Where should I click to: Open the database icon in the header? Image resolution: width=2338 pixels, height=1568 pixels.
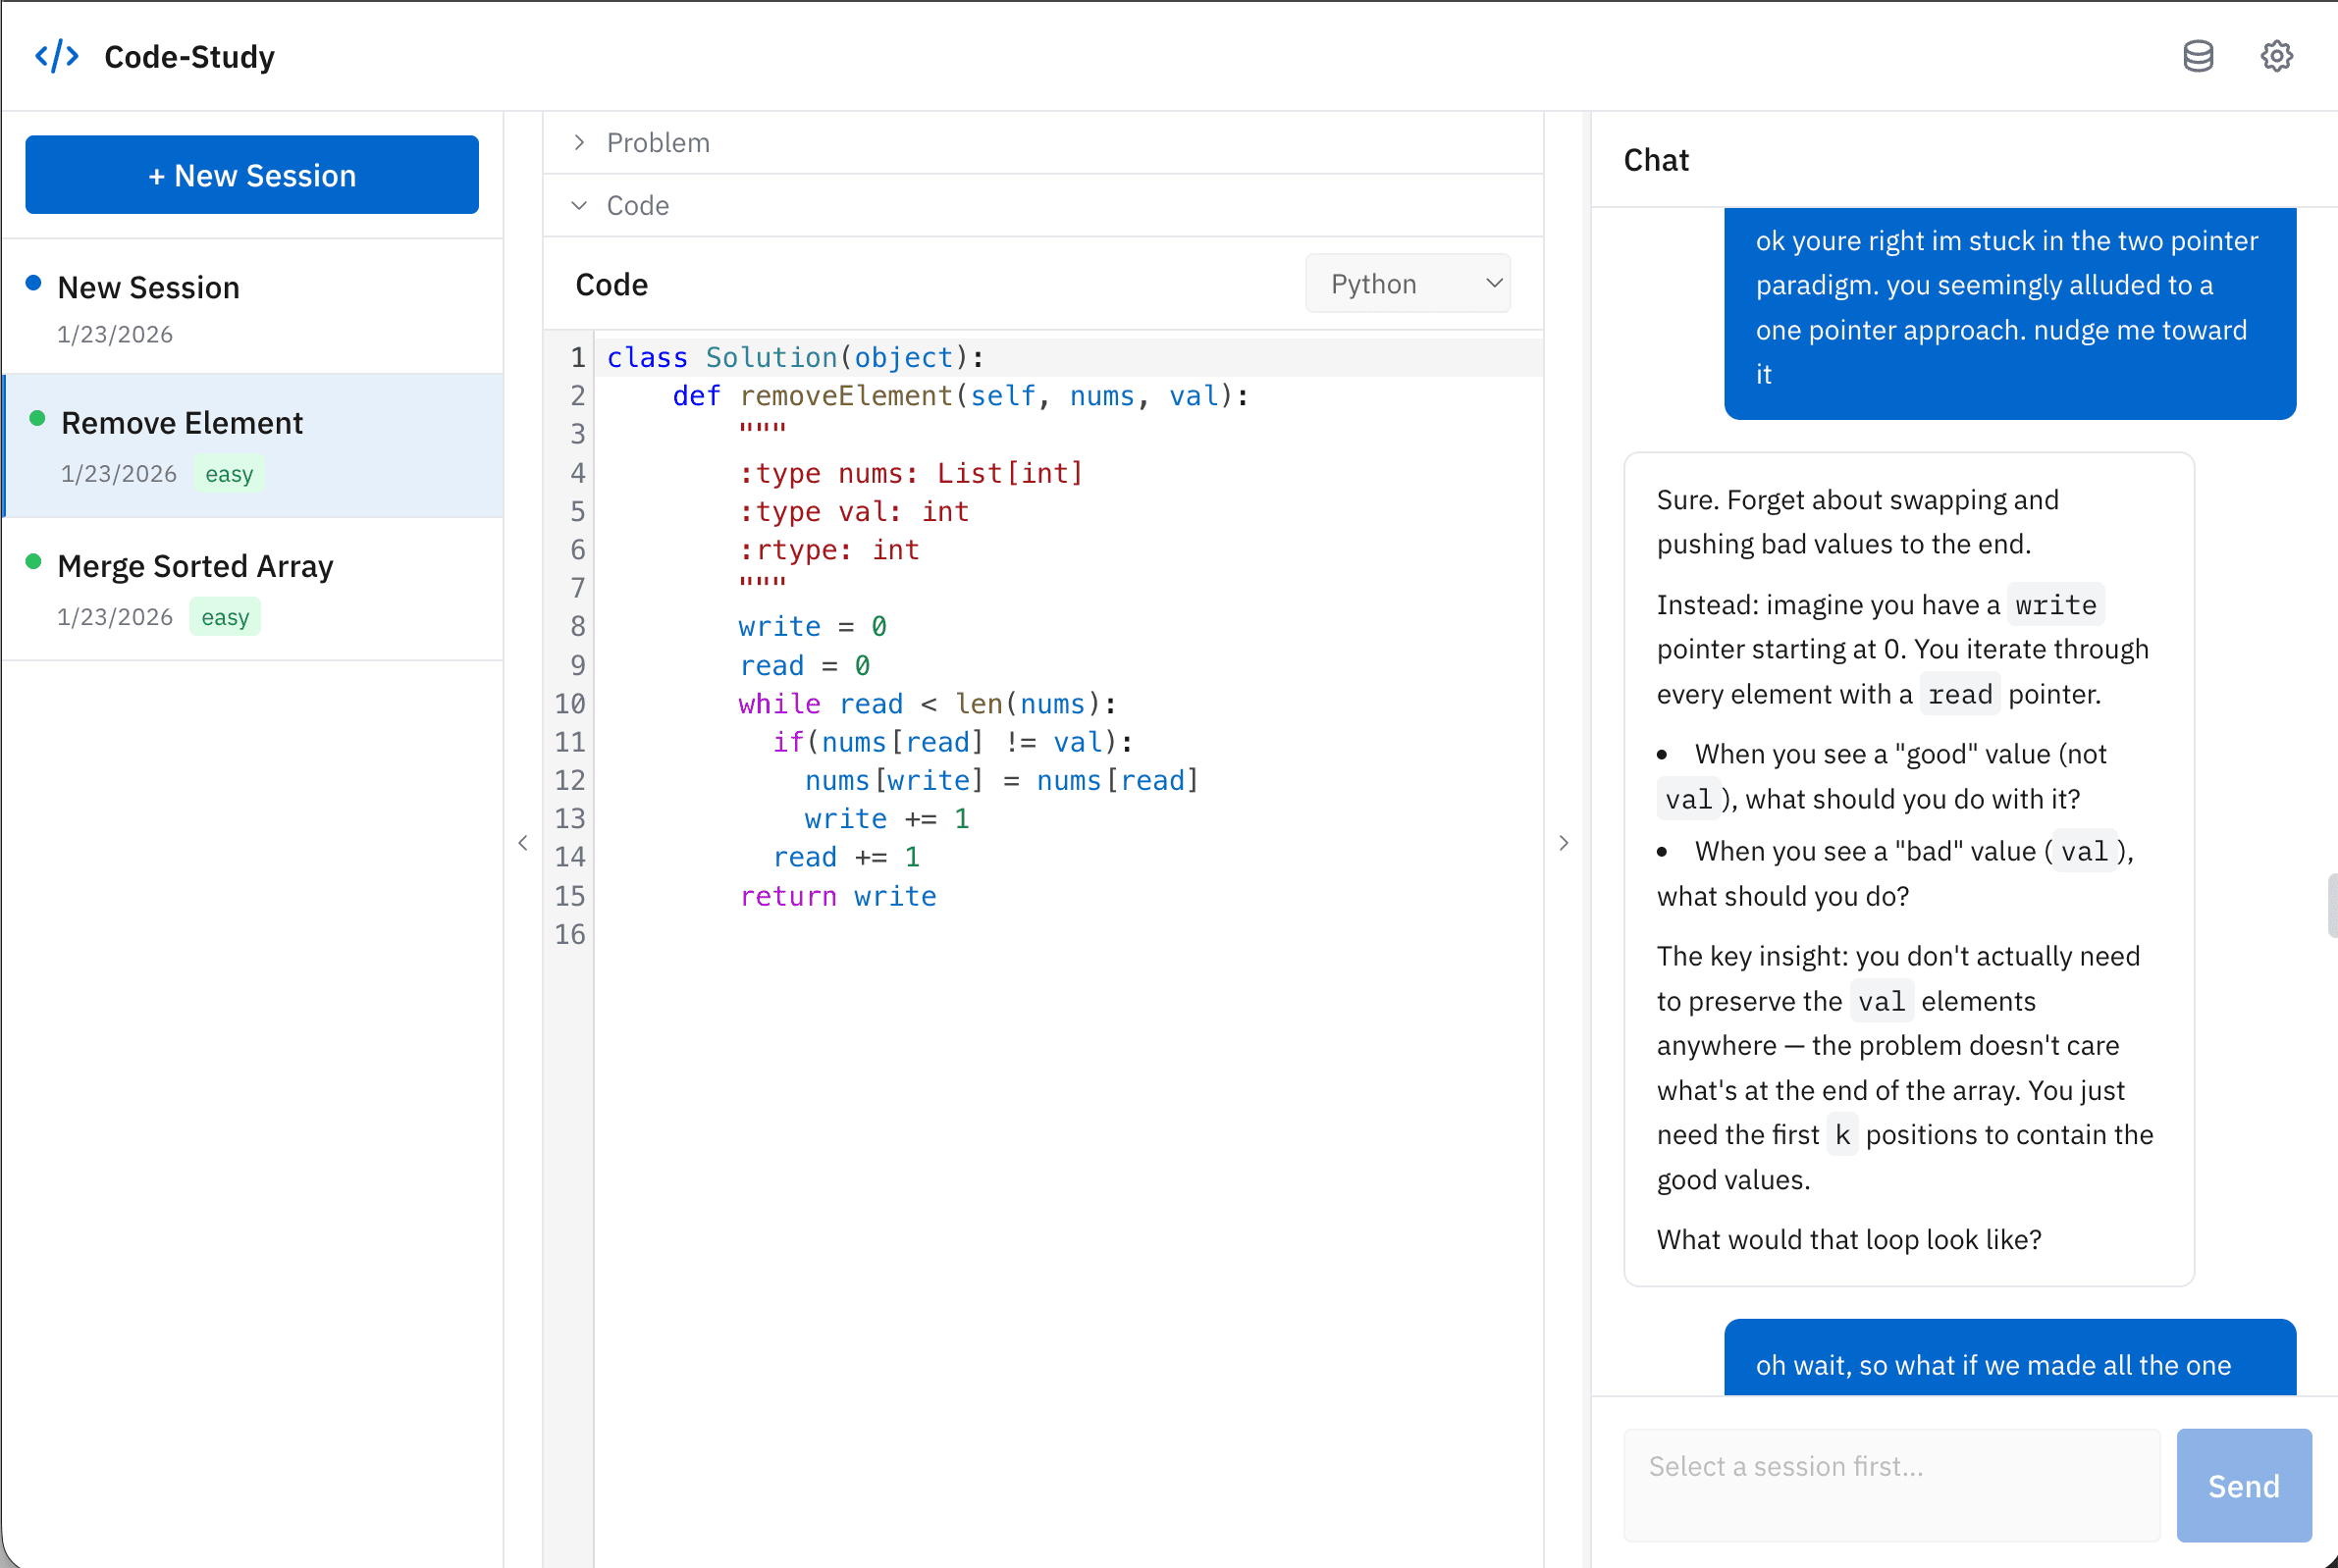click(x=2198, y=56)
